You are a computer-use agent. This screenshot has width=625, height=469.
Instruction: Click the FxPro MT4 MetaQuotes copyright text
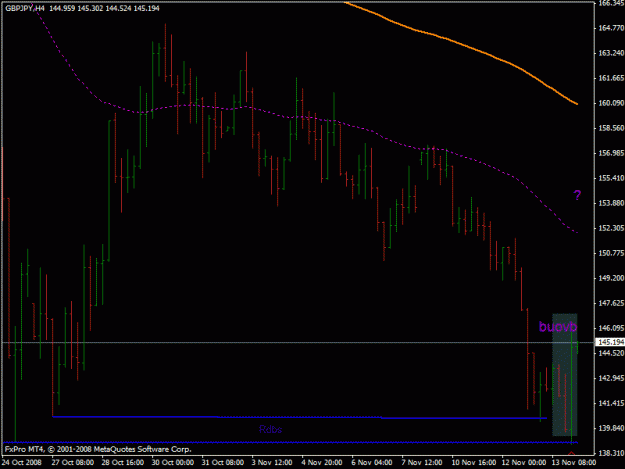tap(98, 449)
